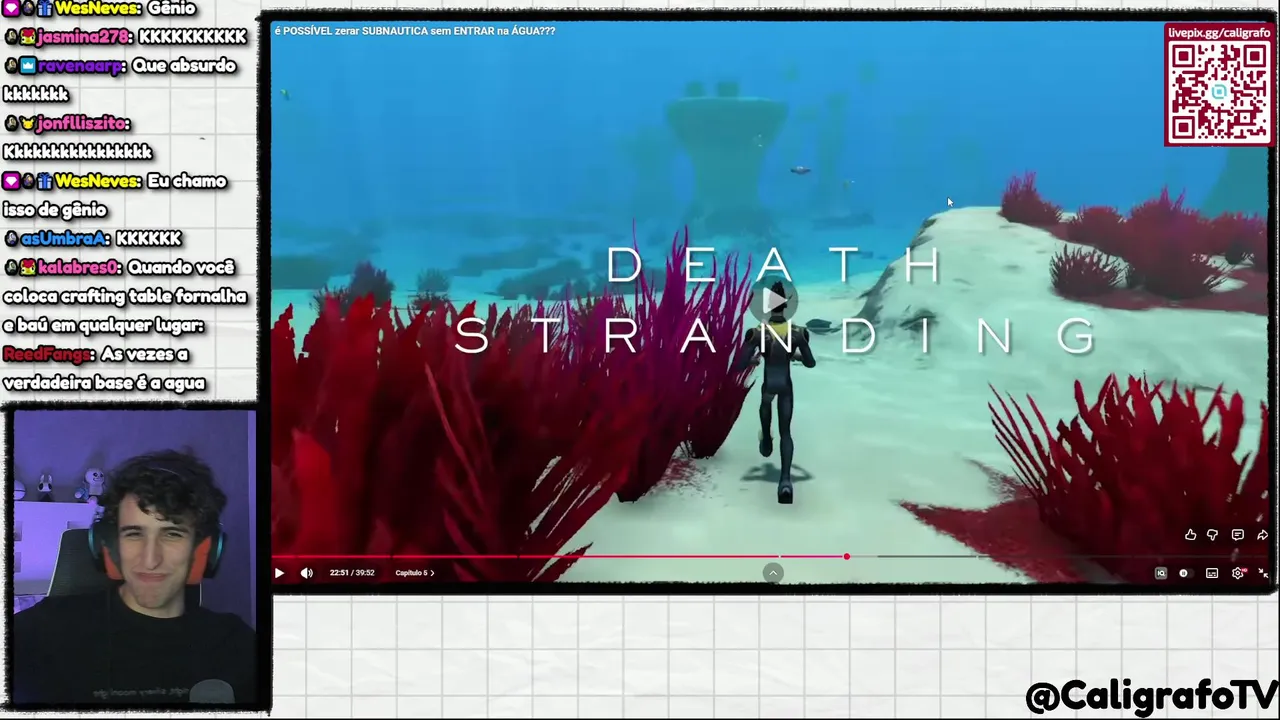Toggle subtitles with the captions icon

(1212, 573)
